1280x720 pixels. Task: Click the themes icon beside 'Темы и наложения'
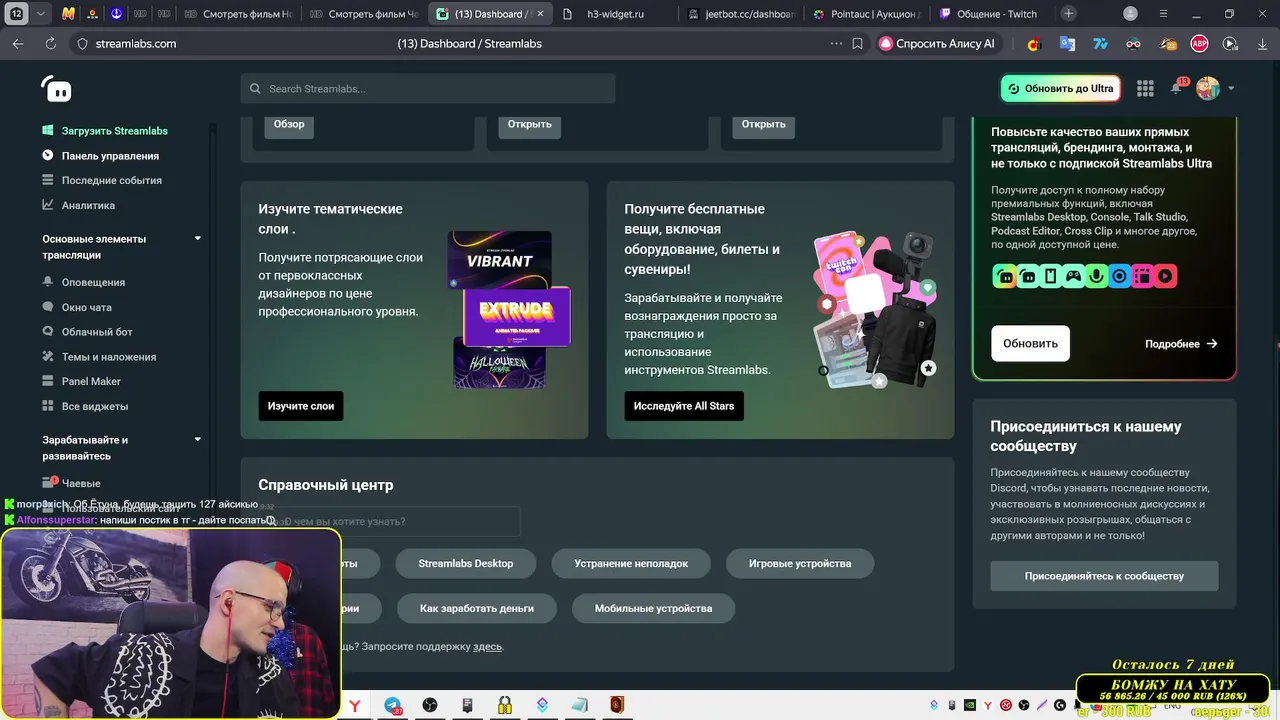click(x=48, y=357)
